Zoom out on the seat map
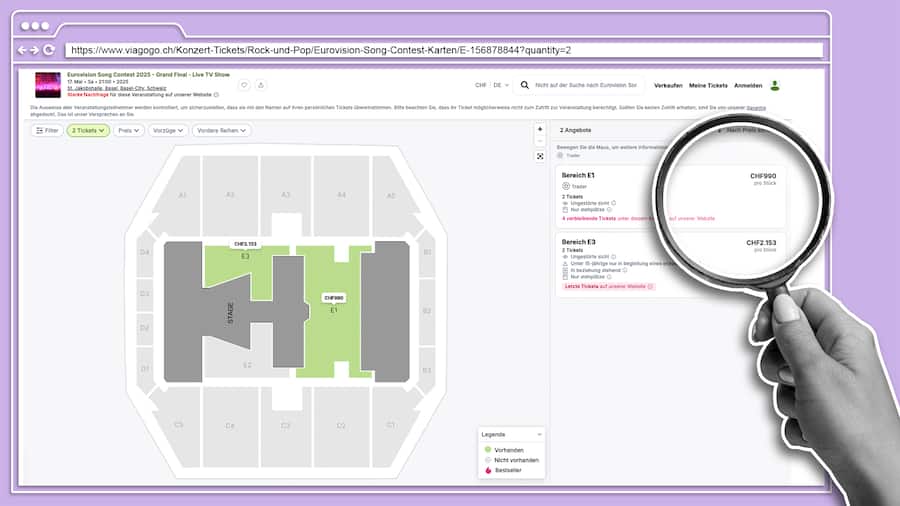The image size is (900, 506). [540, 141]
